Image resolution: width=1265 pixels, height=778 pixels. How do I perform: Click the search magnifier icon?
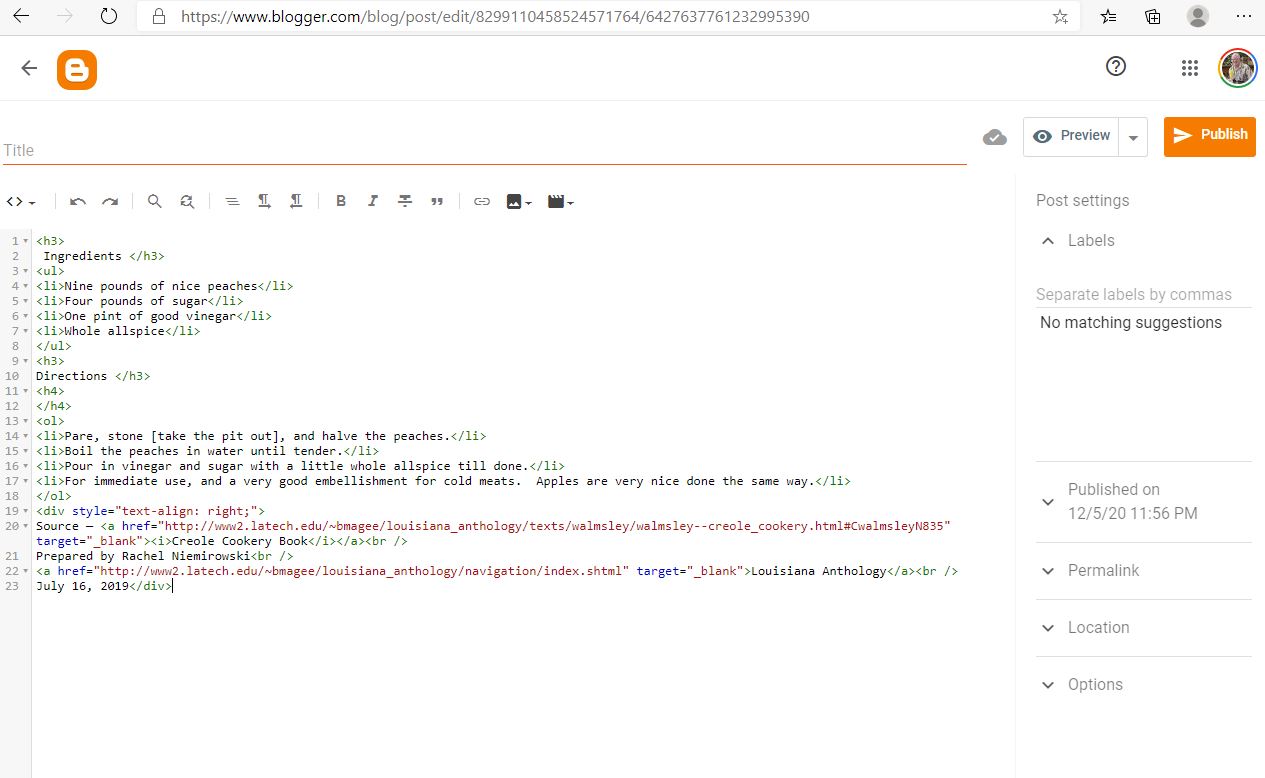click(154, 202)
